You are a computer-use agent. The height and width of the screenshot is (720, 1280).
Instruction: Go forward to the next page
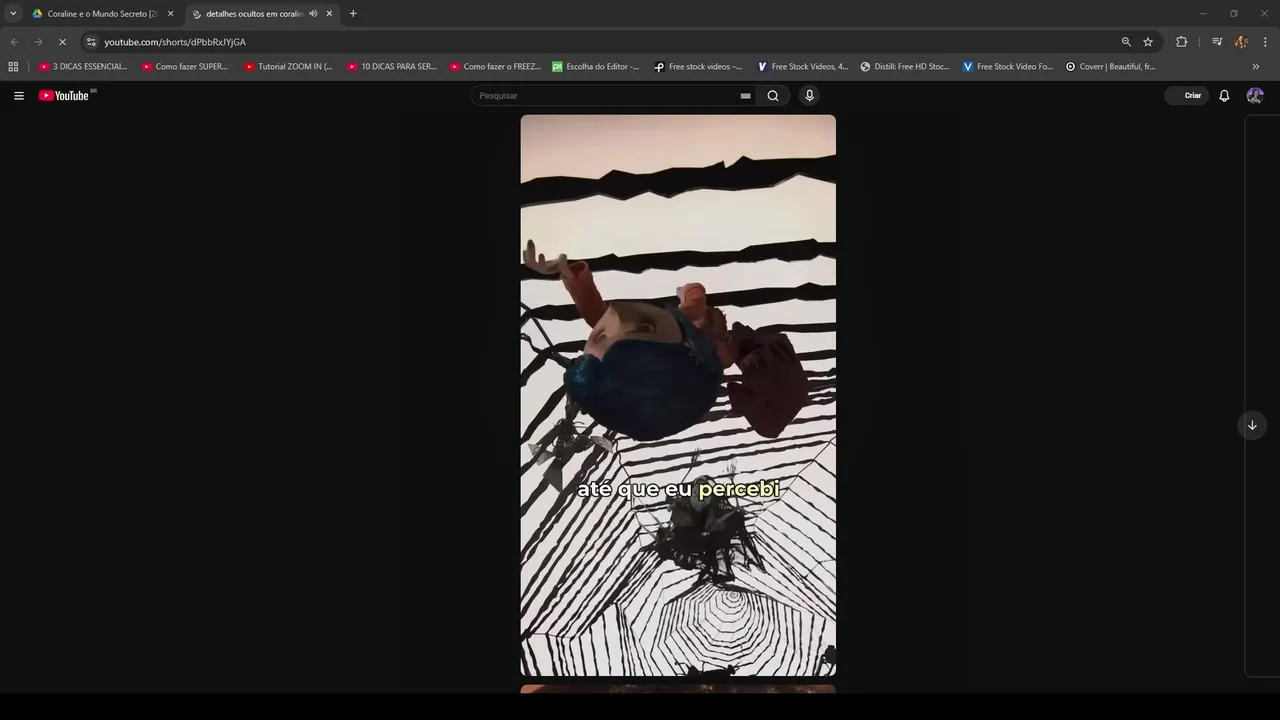click(x=38, y=42)
